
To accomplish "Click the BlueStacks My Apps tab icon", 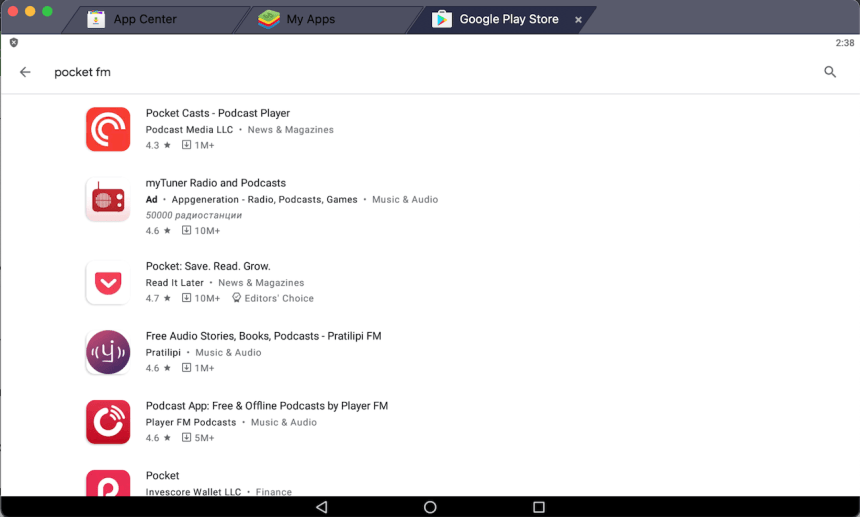I will (x=269, y=19).
